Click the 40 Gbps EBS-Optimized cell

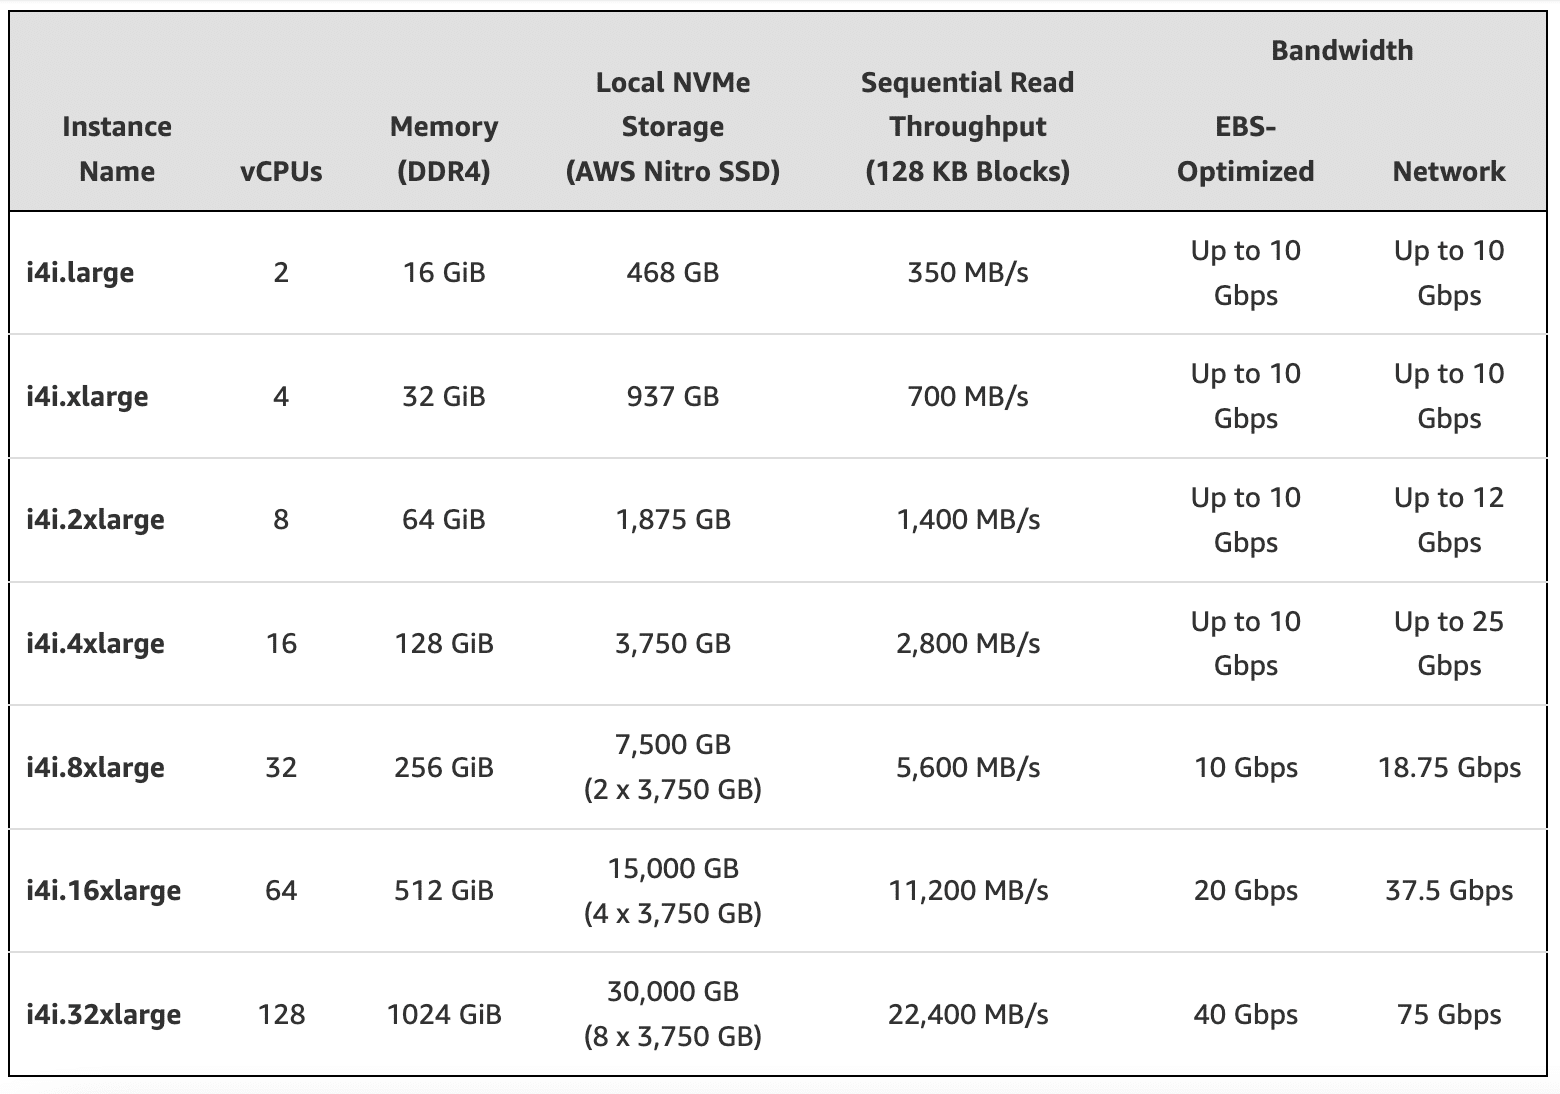1246,1014
